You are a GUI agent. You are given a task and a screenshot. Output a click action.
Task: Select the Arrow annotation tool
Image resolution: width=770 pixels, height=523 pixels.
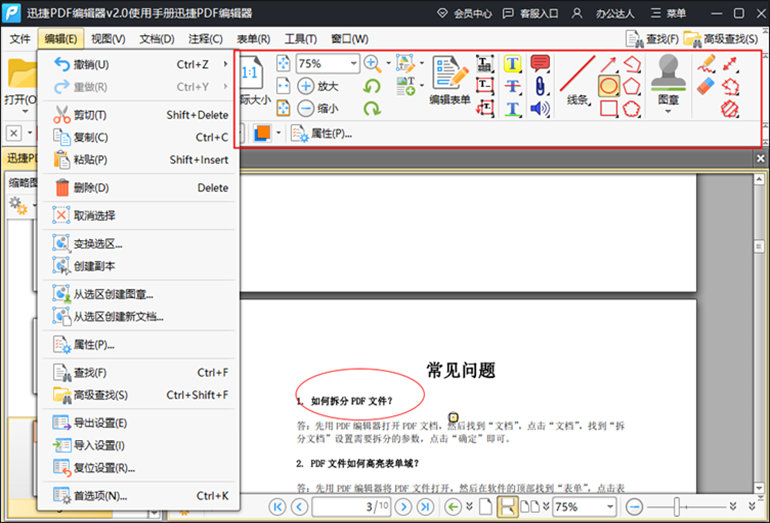click(608, 64)
